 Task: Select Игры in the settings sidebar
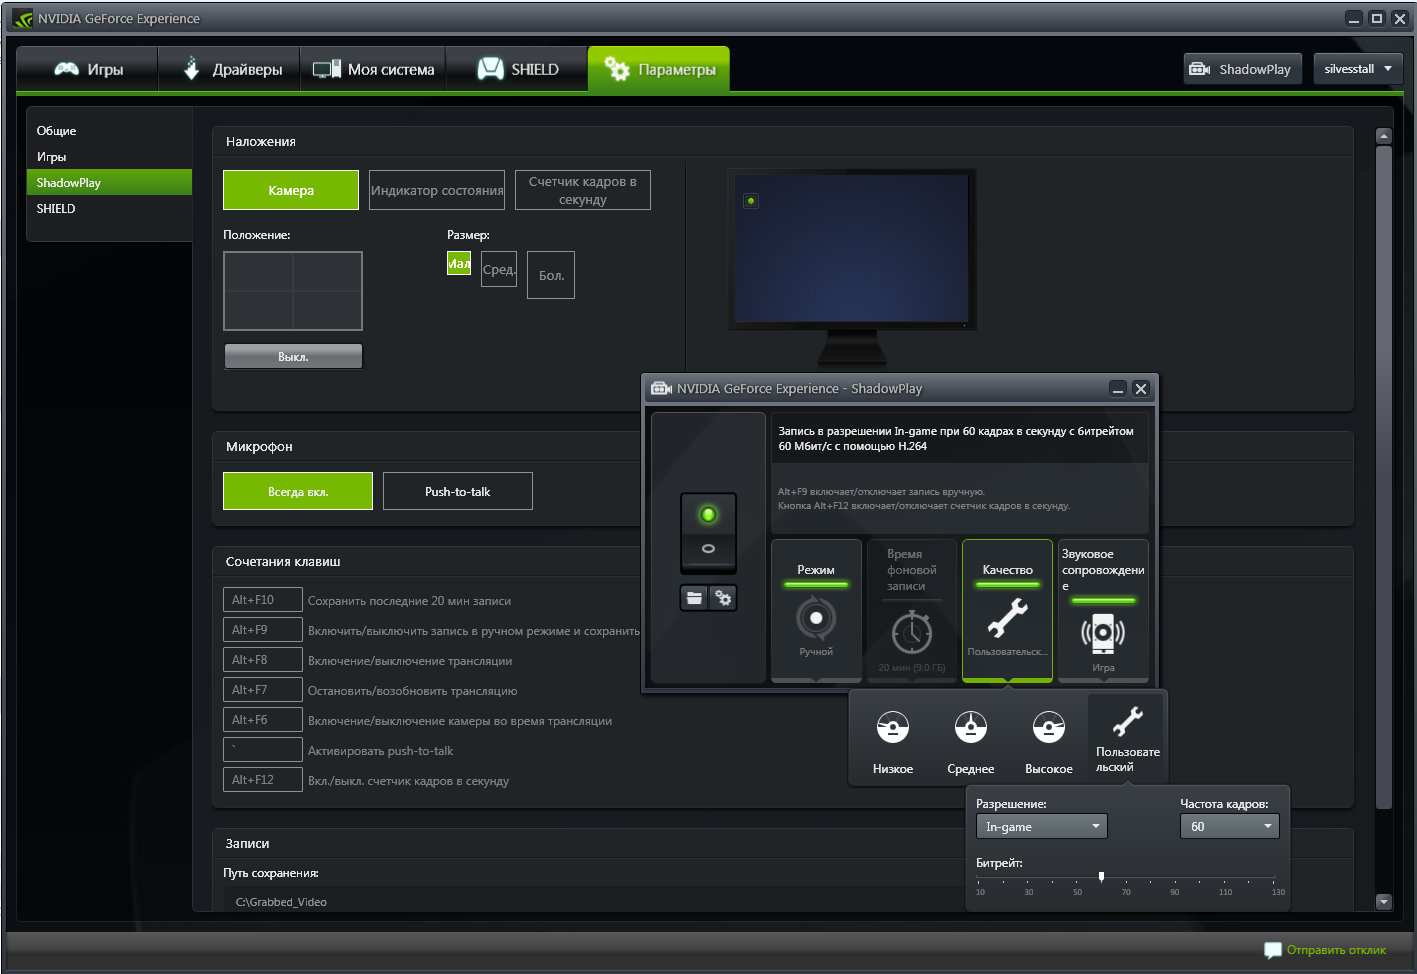click(x=109, y=157)
